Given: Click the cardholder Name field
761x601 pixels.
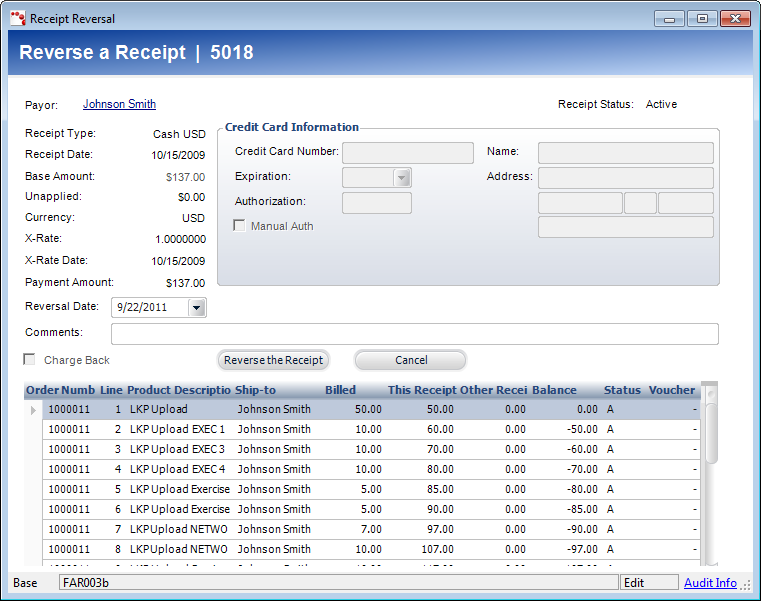Looking at the screenshot, I should (625, 152).
